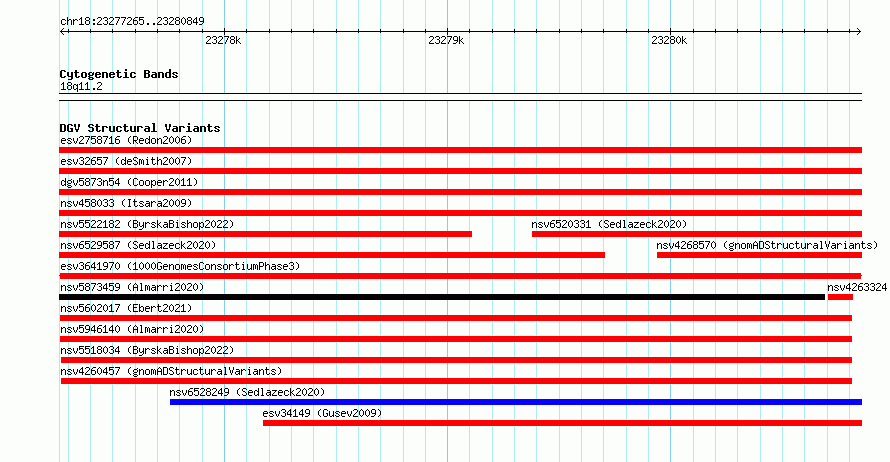Open the nsv6520331 (Sedlazeck2020) label
The width and height of the screenshot is (890, 462).
click(x=609, y=224)
